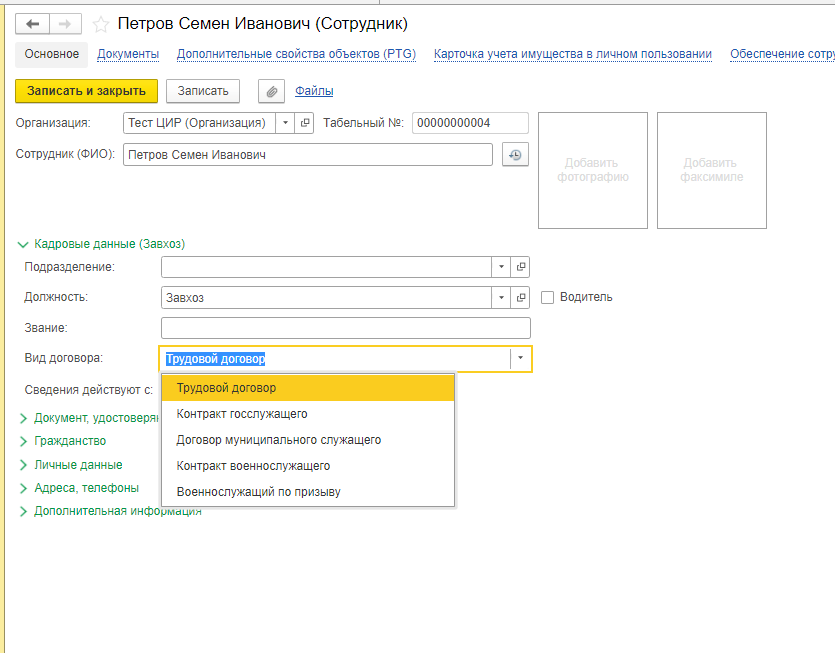The height and width of the screenshot is (653, 835).
Task: Open the Должность dropdown arrow
Action: tap(501, 297)
